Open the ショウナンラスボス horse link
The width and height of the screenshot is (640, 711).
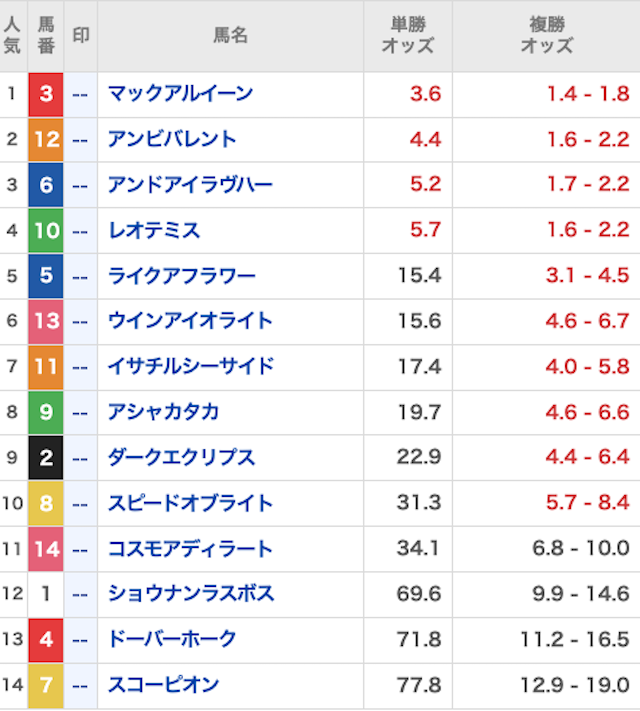[x=190, y=594]
